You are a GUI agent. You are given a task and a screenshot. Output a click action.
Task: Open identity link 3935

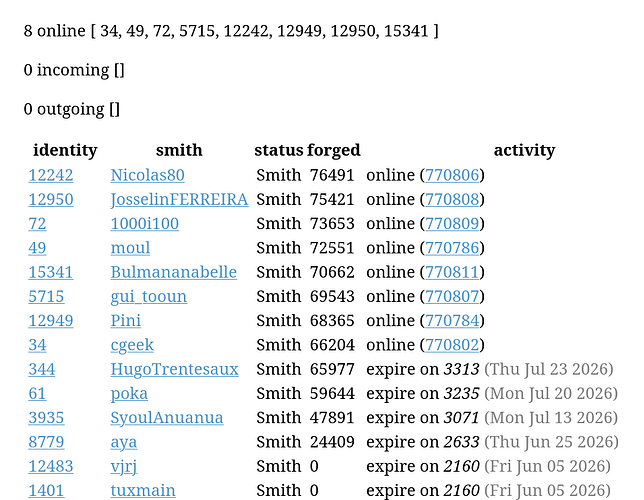coord(46,418)
